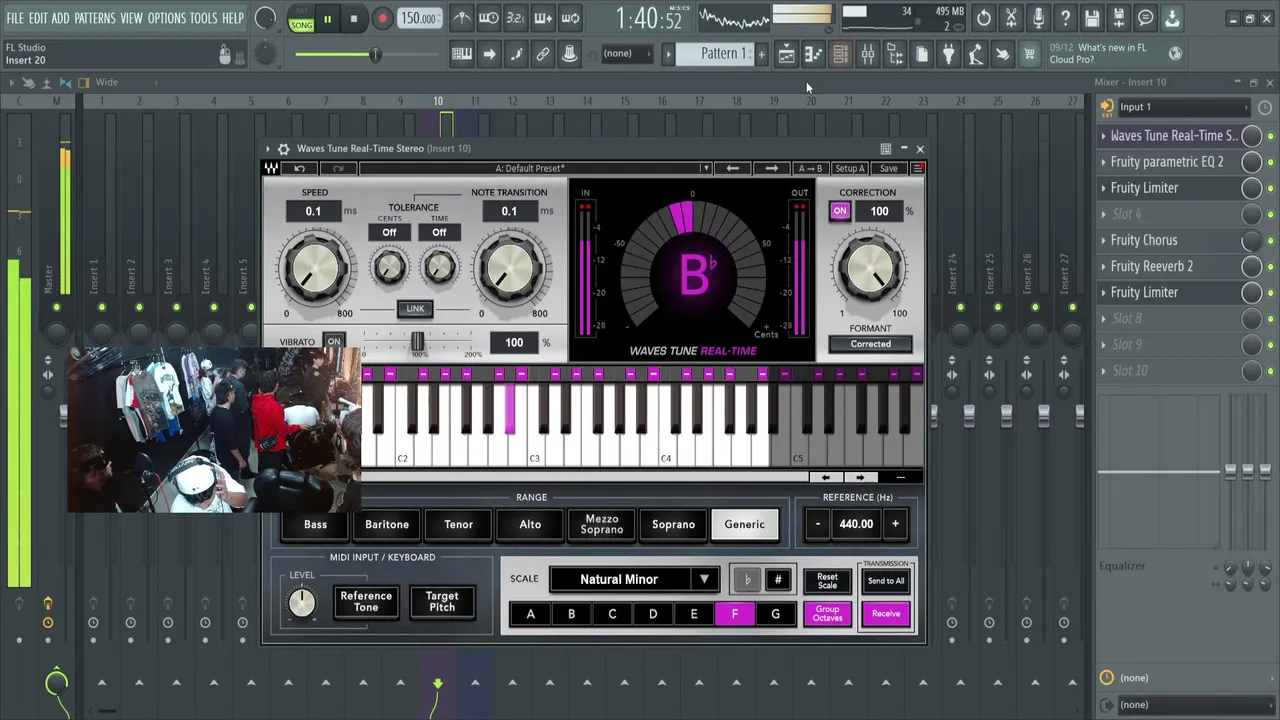Open the FILE menu
1280x720 pixels.
click(x=15, y=18)
